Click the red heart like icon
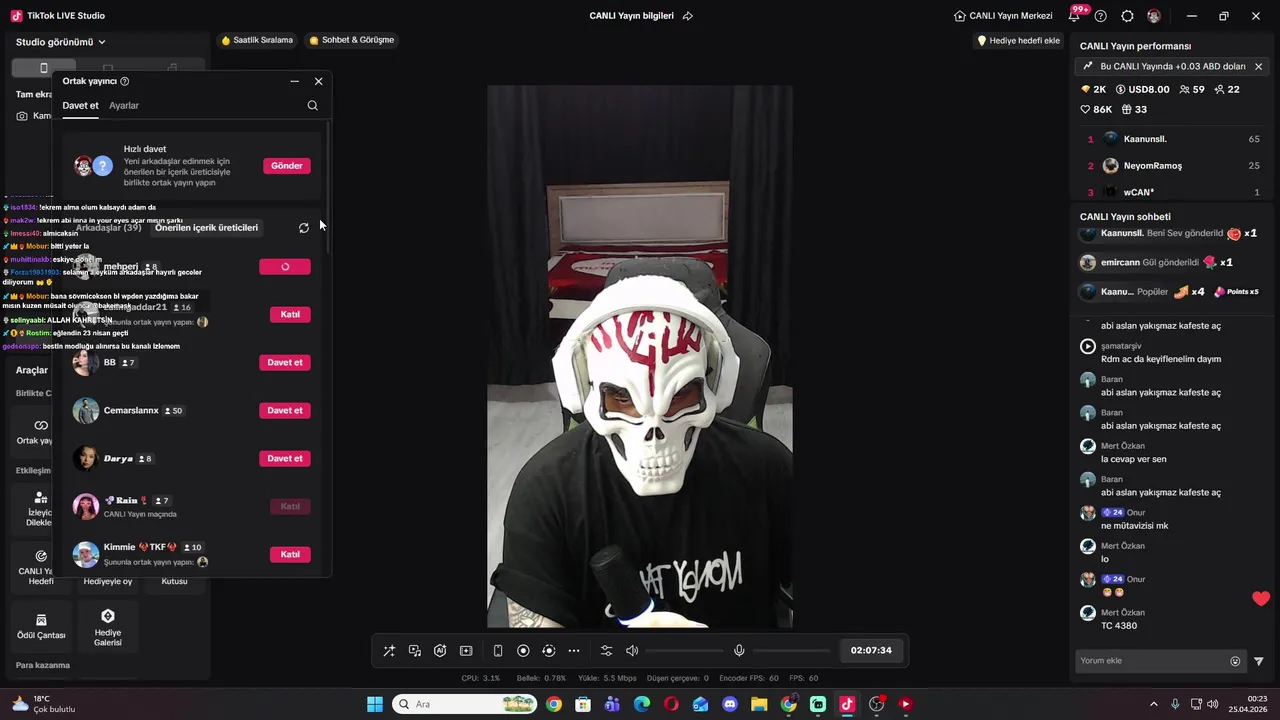1280x720 pixels. coord(1261,598)
